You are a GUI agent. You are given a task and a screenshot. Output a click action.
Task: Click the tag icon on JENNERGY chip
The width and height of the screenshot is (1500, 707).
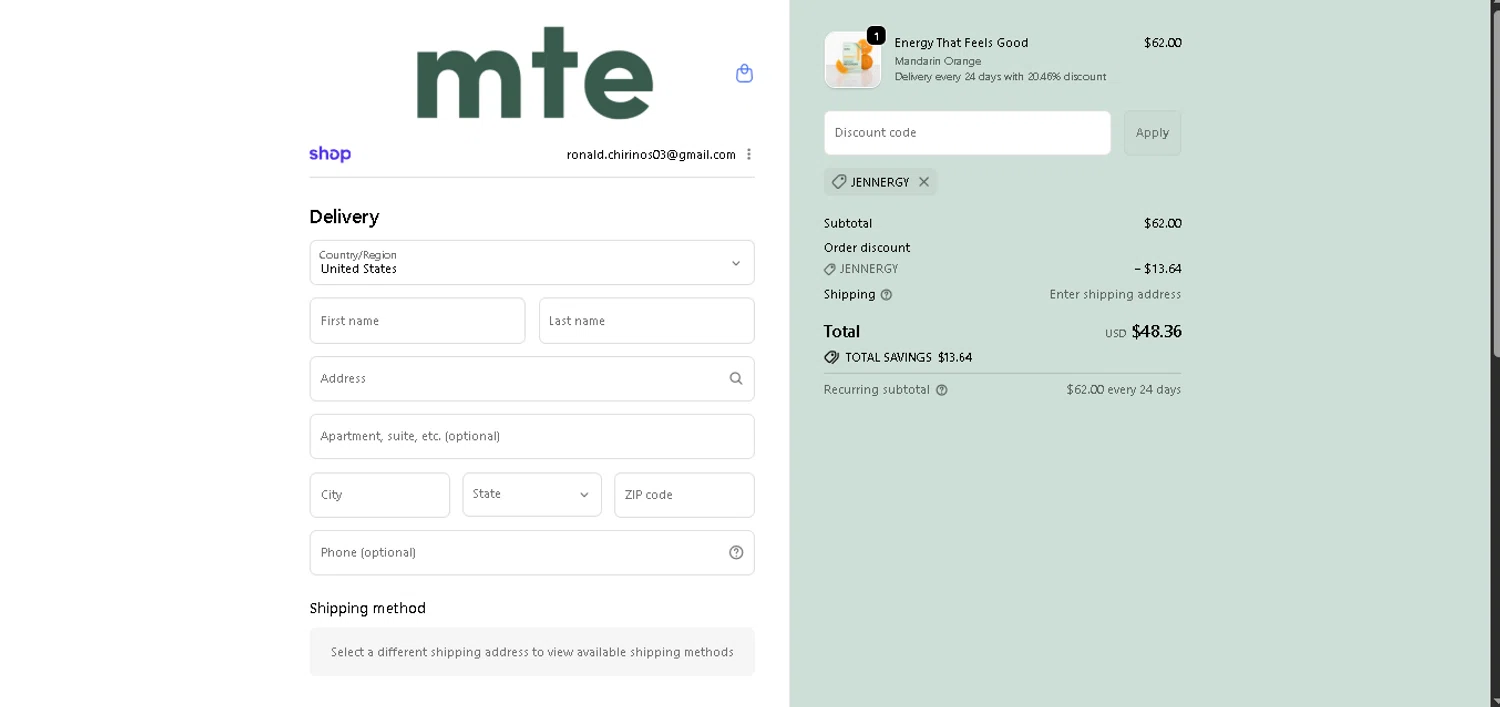tap(839, 182)
